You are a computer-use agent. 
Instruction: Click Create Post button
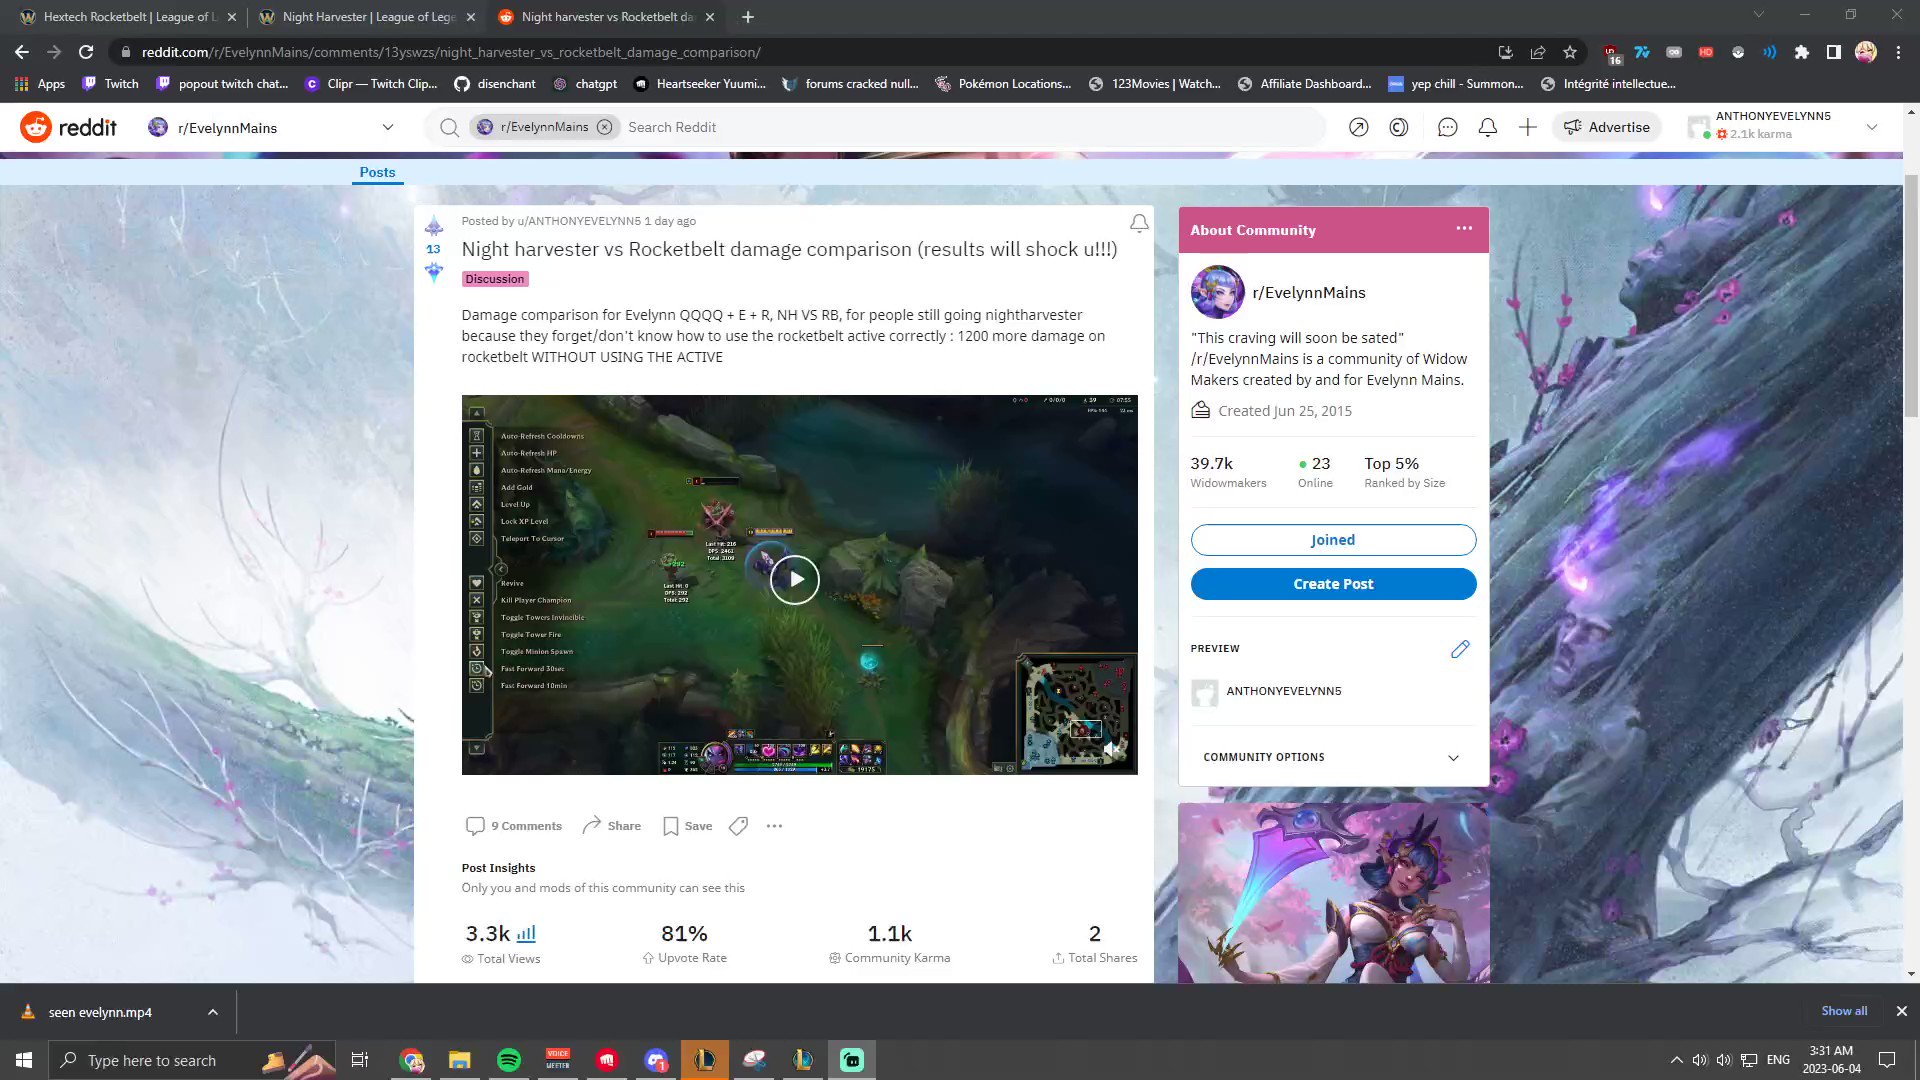coord(1333,584)
